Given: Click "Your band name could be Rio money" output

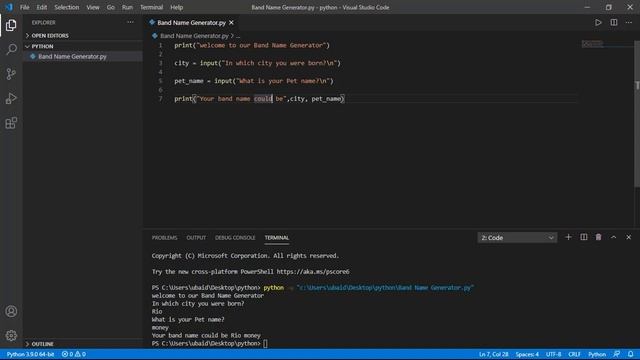Looking at the screenshot, I should [206, 336].
